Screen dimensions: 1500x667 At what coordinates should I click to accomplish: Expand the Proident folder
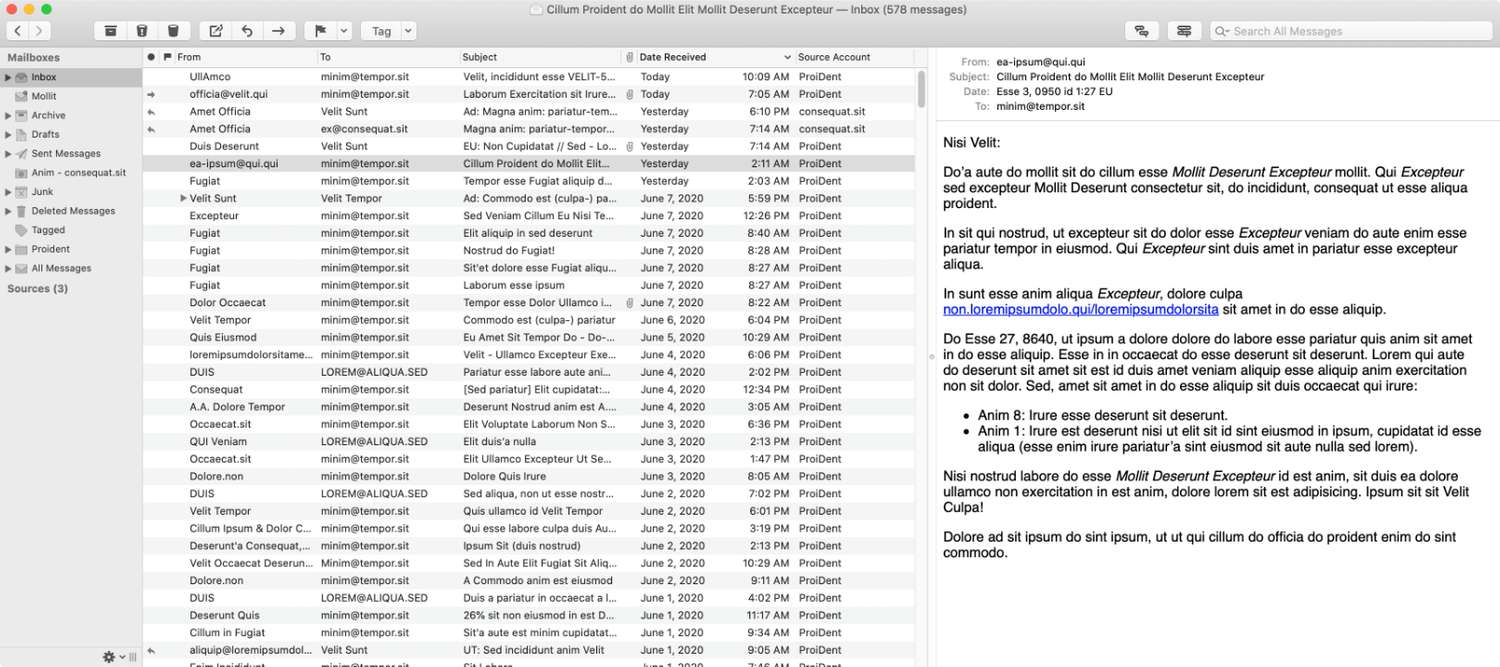click(x=8, y=249)
